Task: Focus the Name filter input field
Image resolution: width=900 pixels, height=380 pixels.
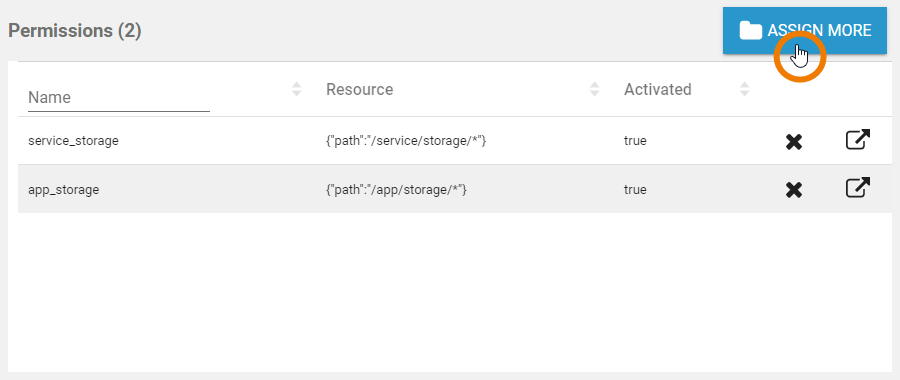Action: pos(119,98)
